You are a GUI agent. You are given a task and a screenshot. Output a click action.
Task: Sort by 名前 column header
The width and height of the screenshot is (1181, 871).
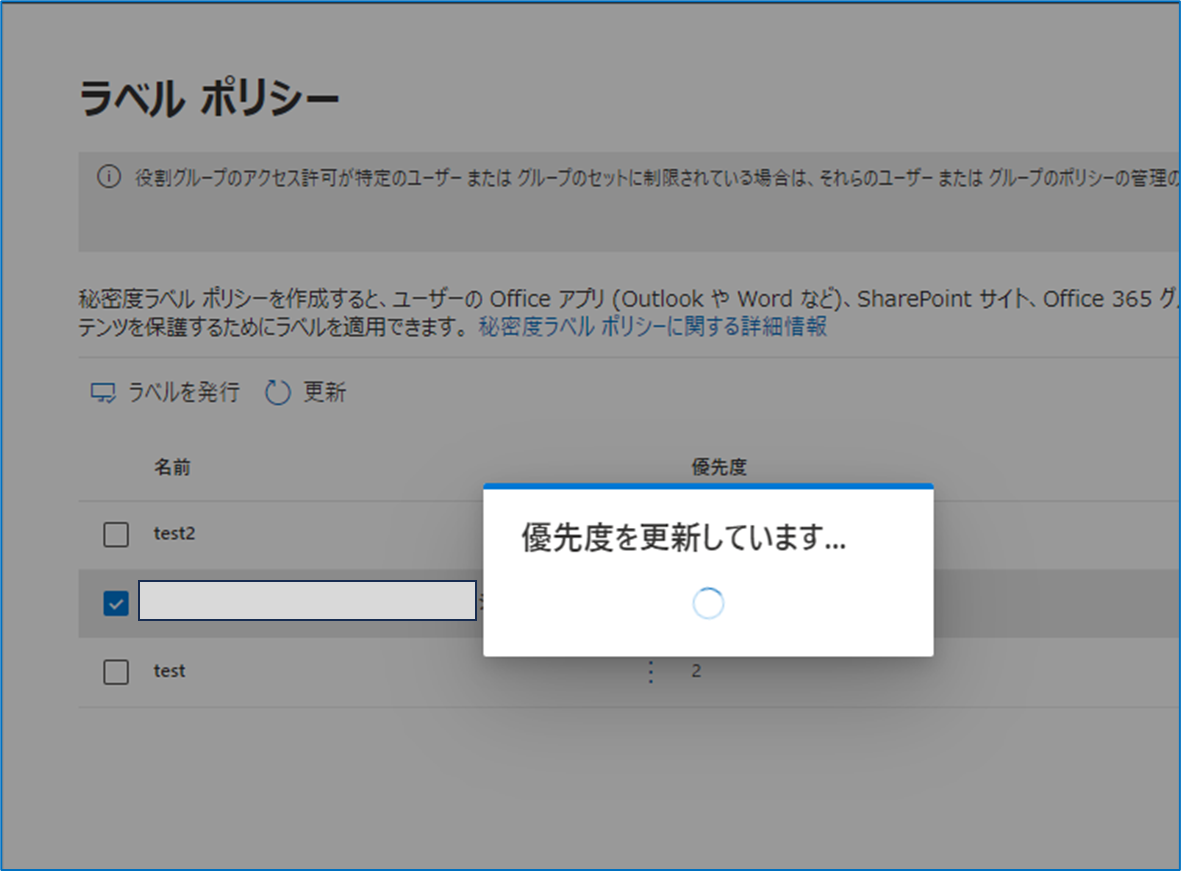pos(172,467)
